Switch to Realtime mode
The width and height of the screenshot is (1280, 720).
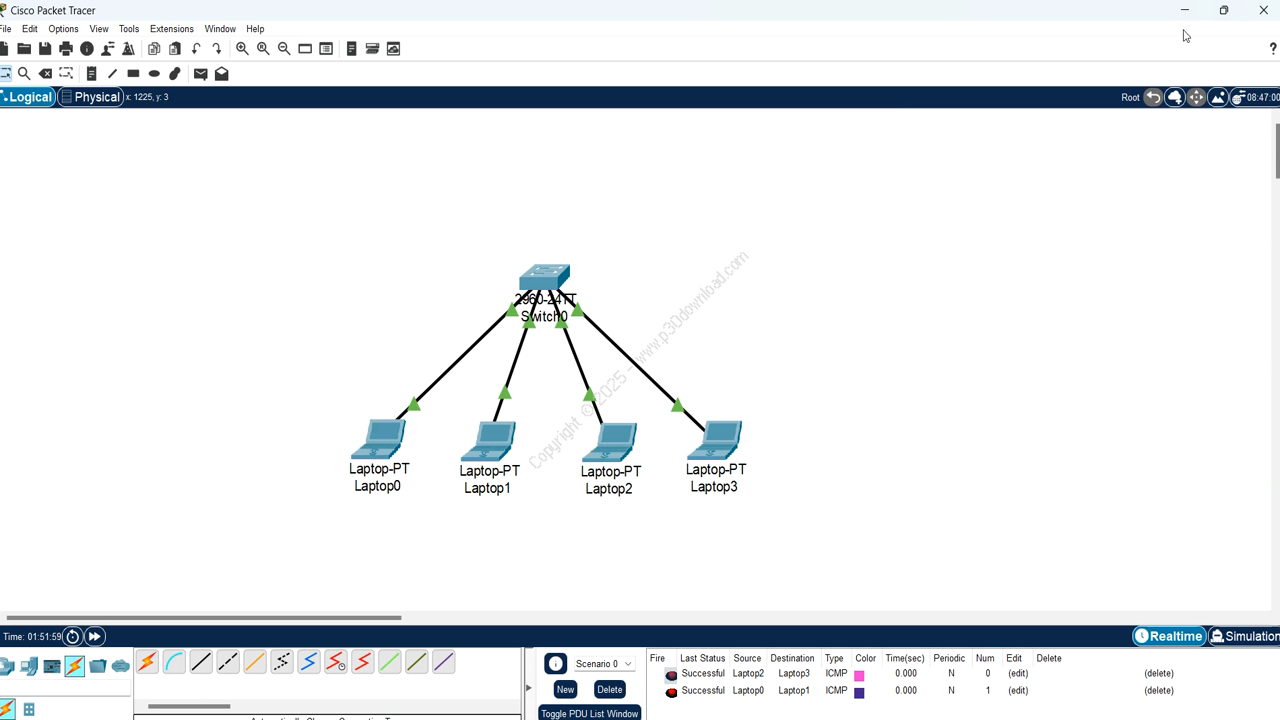coord(1169,636)
